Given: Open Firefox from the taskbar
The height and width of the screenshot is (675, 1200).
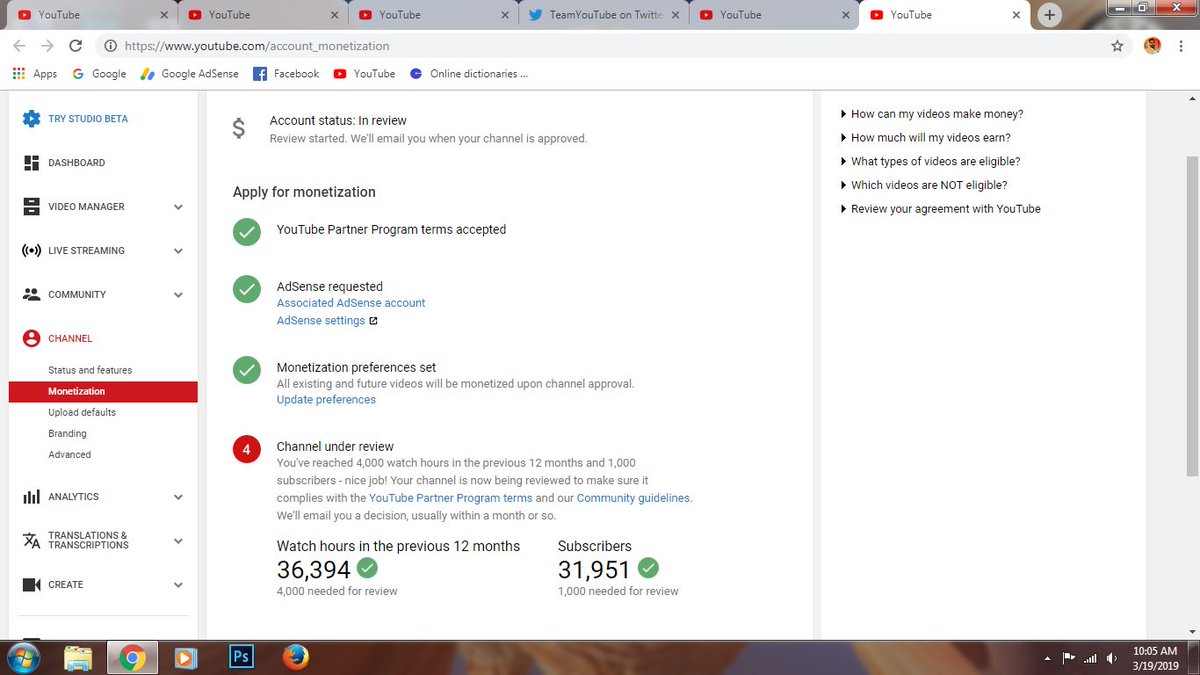Looking at the screenshot, I should click(x=294, y=657).
